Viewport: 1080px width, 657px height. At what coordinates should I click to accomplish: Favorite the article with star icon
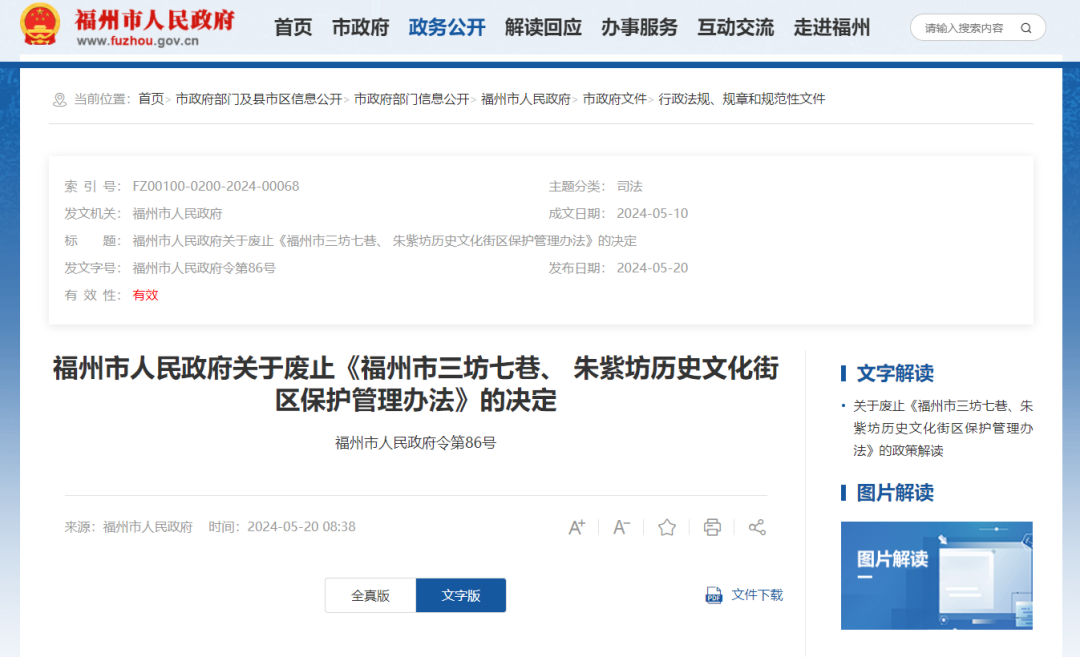point(667,528)
